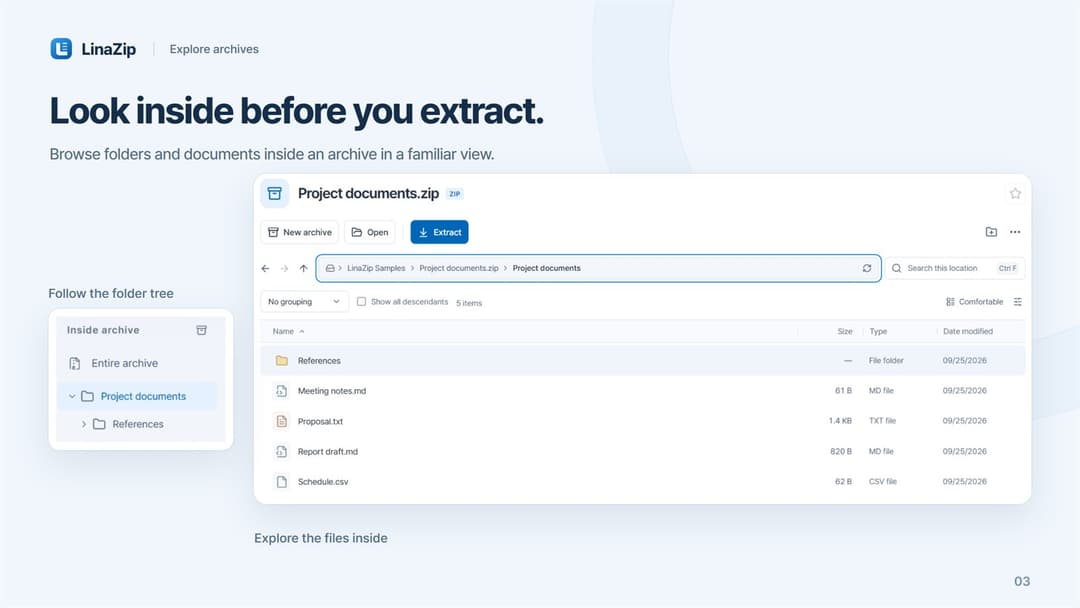Click the LinaZip logo icon

click(61, 49)
